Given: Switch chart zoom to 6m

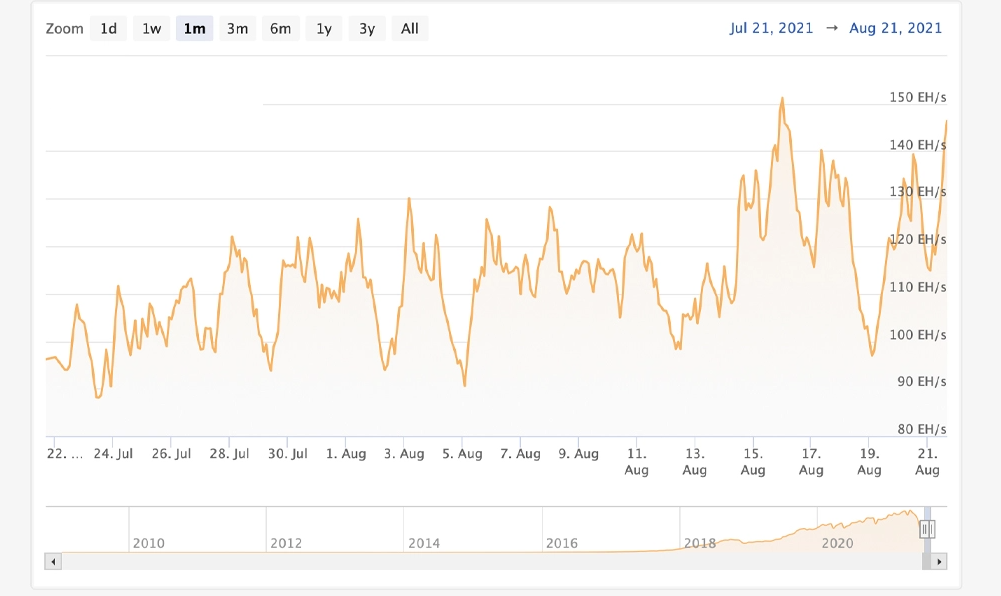Looking at the screenshot, I should click(280, 29).
